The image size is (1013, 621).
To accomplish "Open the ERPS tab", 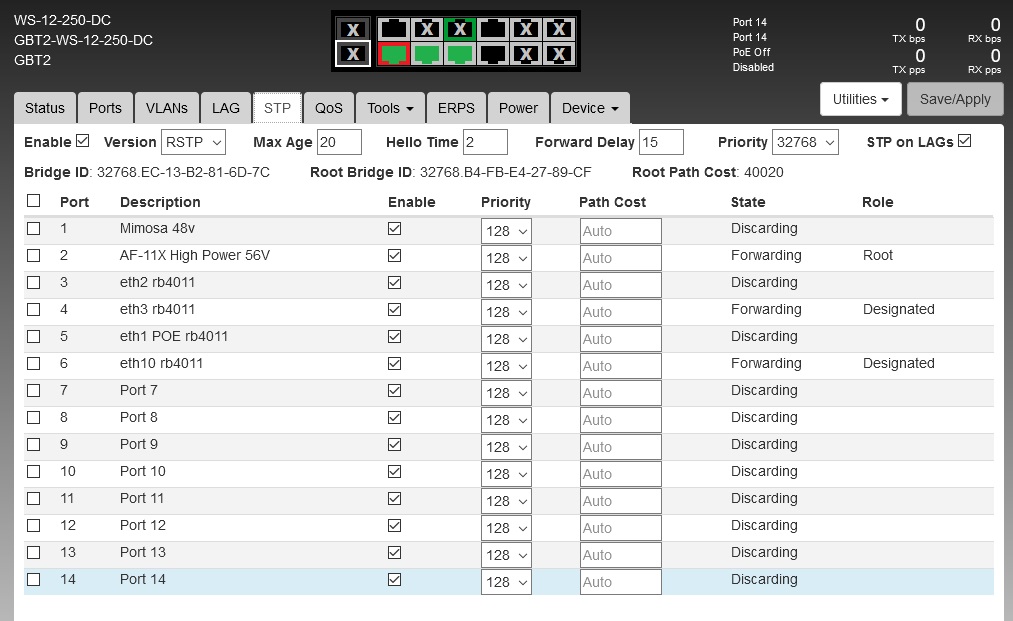I will (456, 108).
